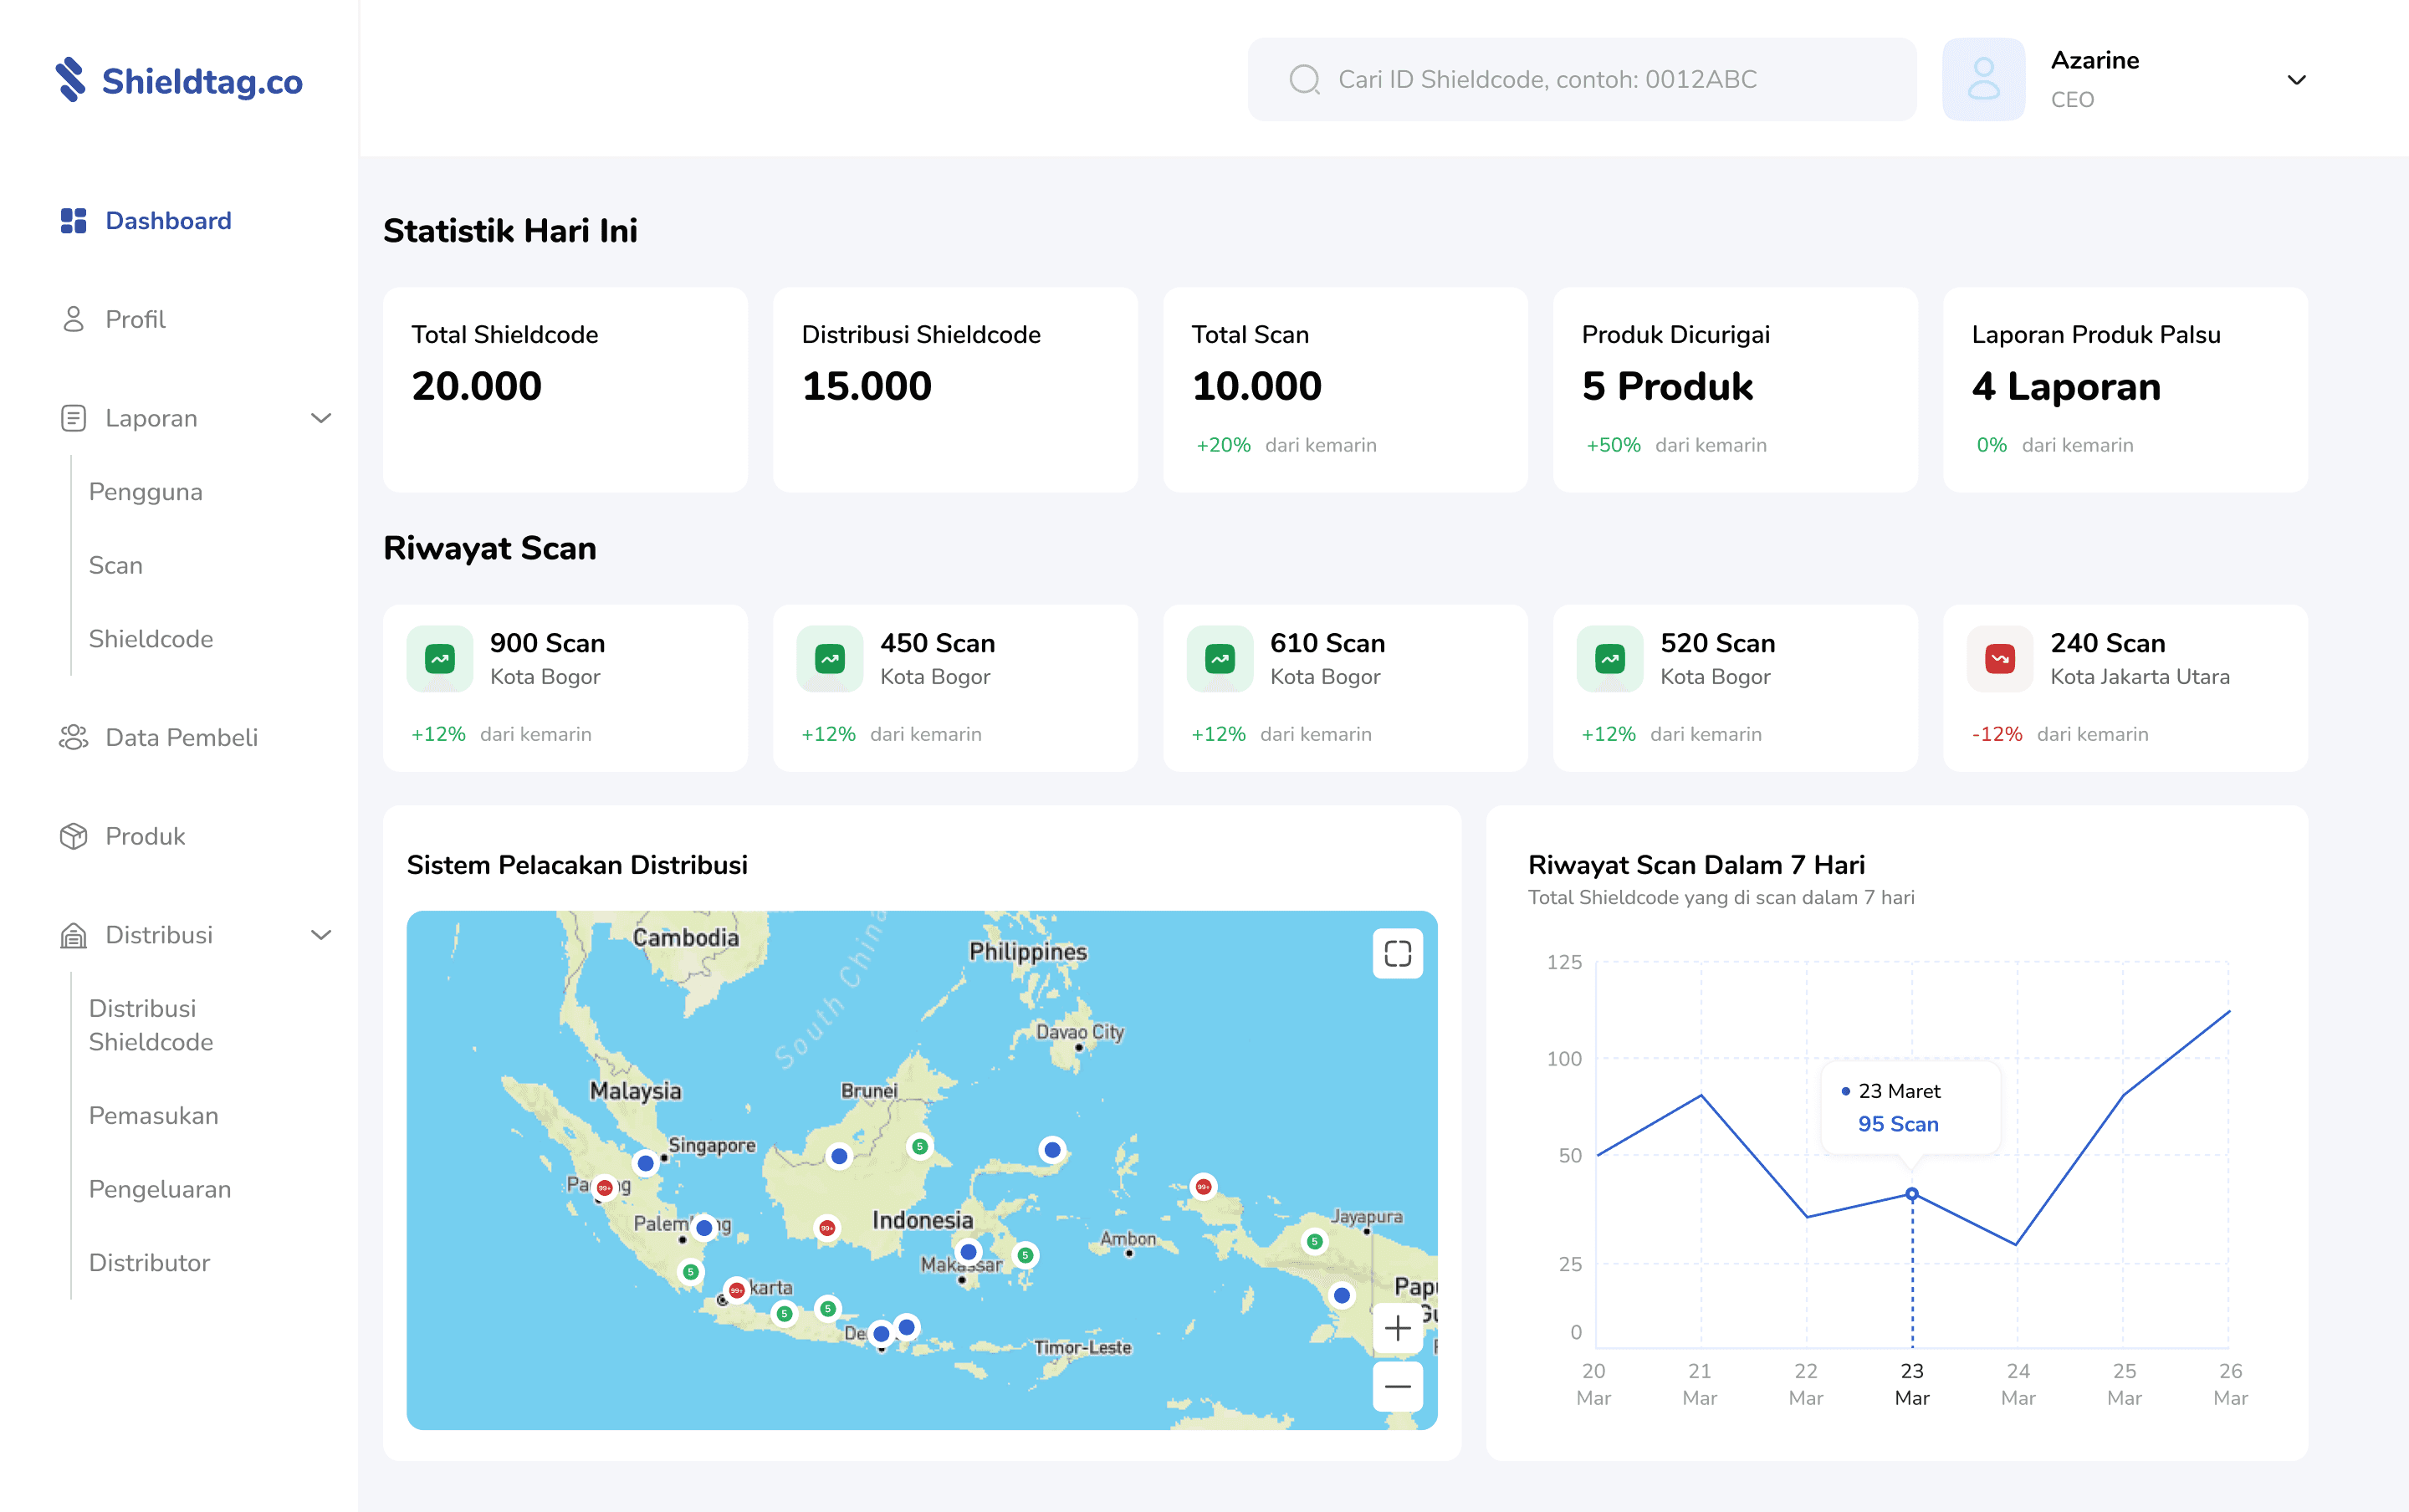Screen dimensions: 2409x1512
Task: Click the Laporan Produk Palsu 4 Laporan card
Action: tap(2125, 390)
